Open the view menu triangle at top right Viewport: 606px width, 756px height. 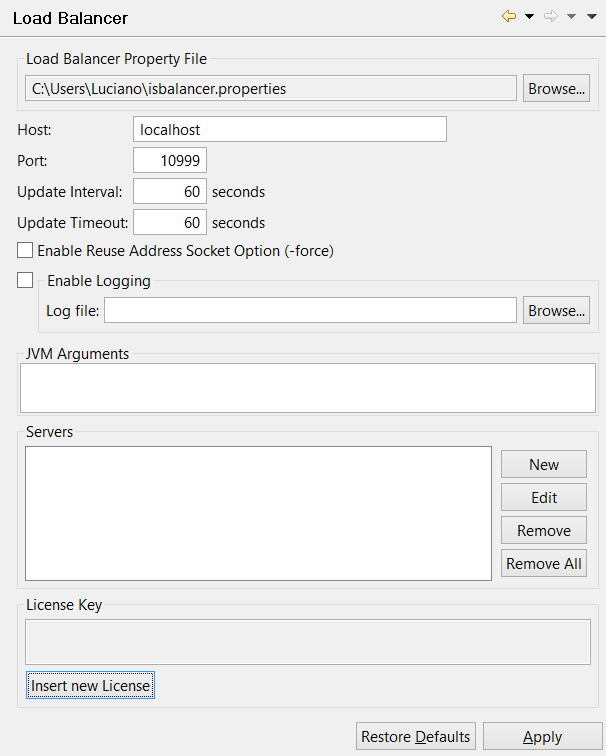[592, 17]
